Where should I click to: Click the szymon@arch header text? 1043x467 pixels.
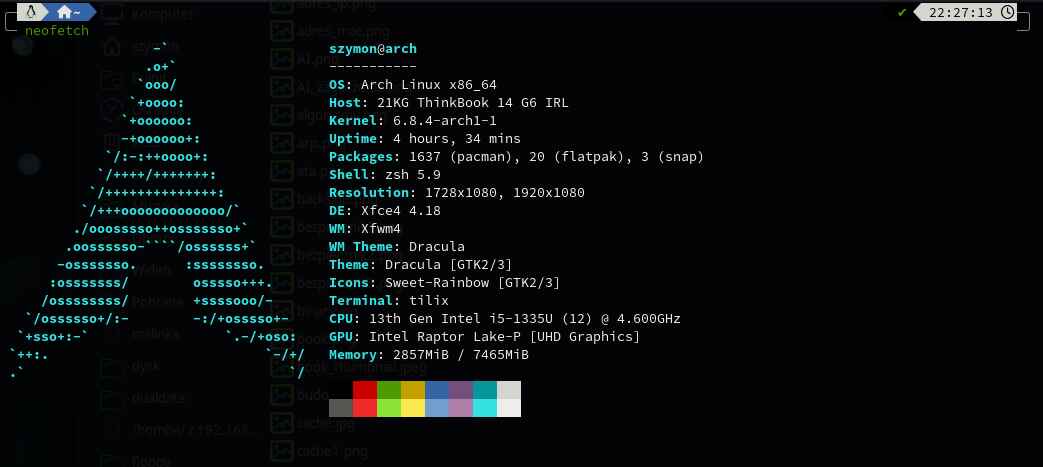[x=372, y=49]
